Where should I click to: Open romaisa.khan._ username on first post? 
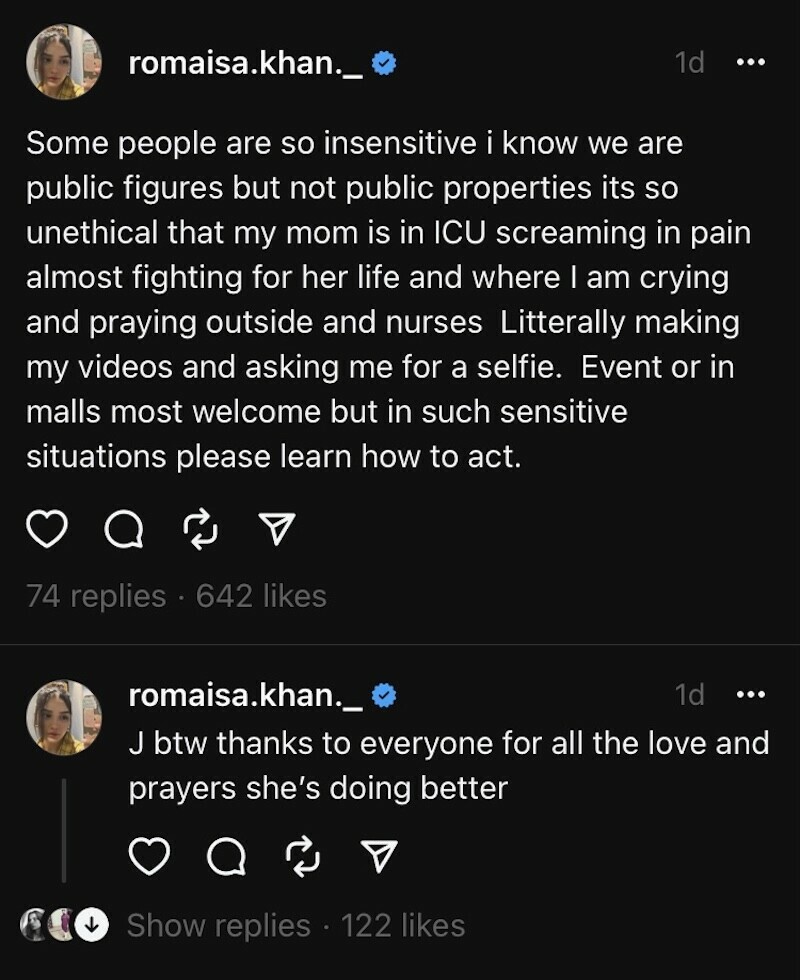click(246, 64)
